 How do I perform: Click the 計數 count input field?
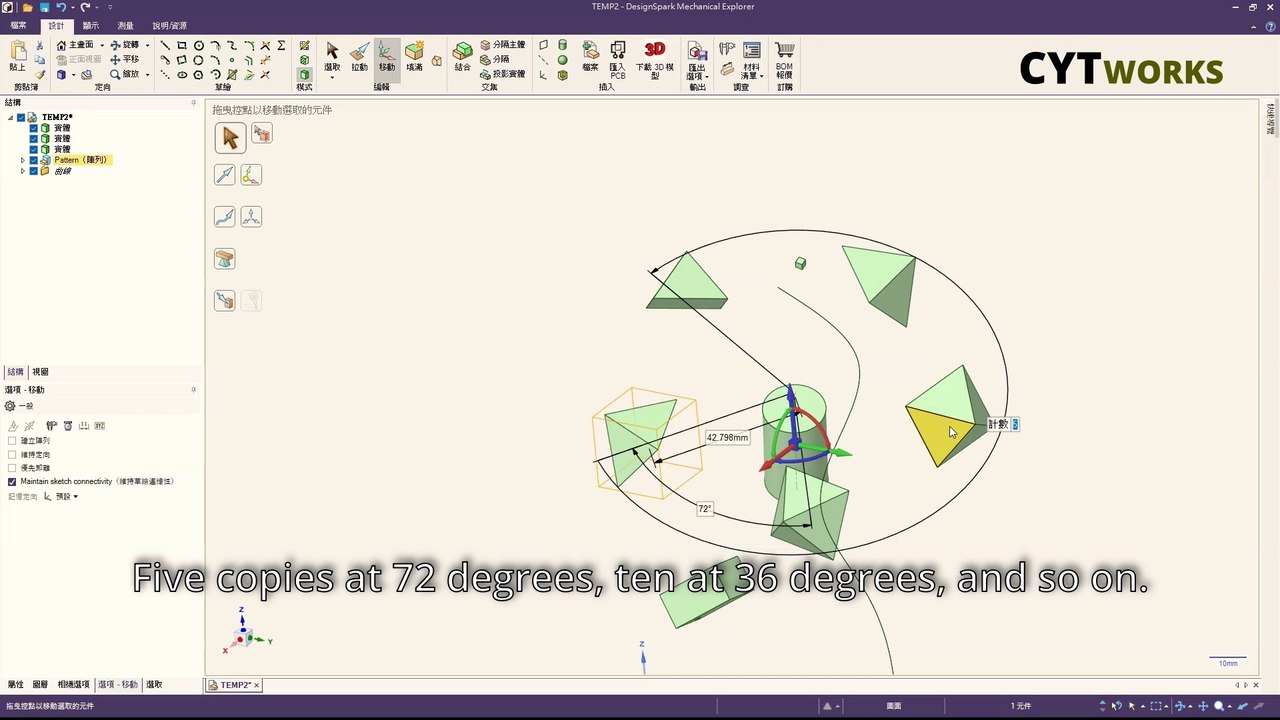click(x=1015, y=424)
